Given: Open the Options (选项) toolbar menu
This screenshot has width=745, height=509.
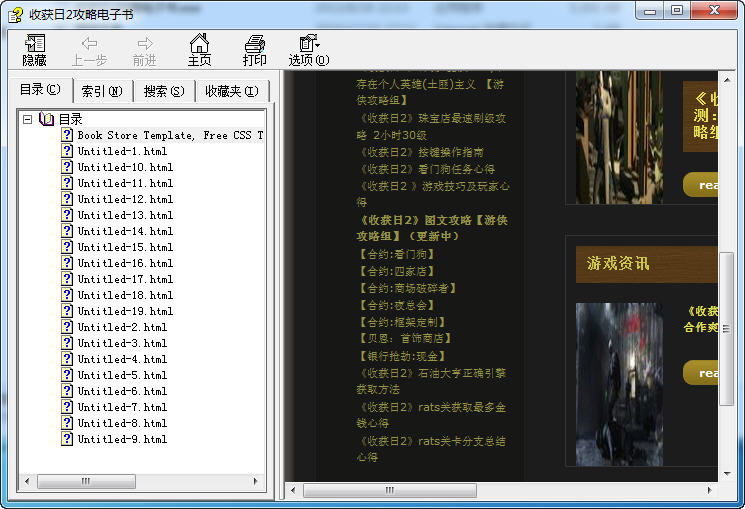Looking at the screenshot, I should 309,50.
